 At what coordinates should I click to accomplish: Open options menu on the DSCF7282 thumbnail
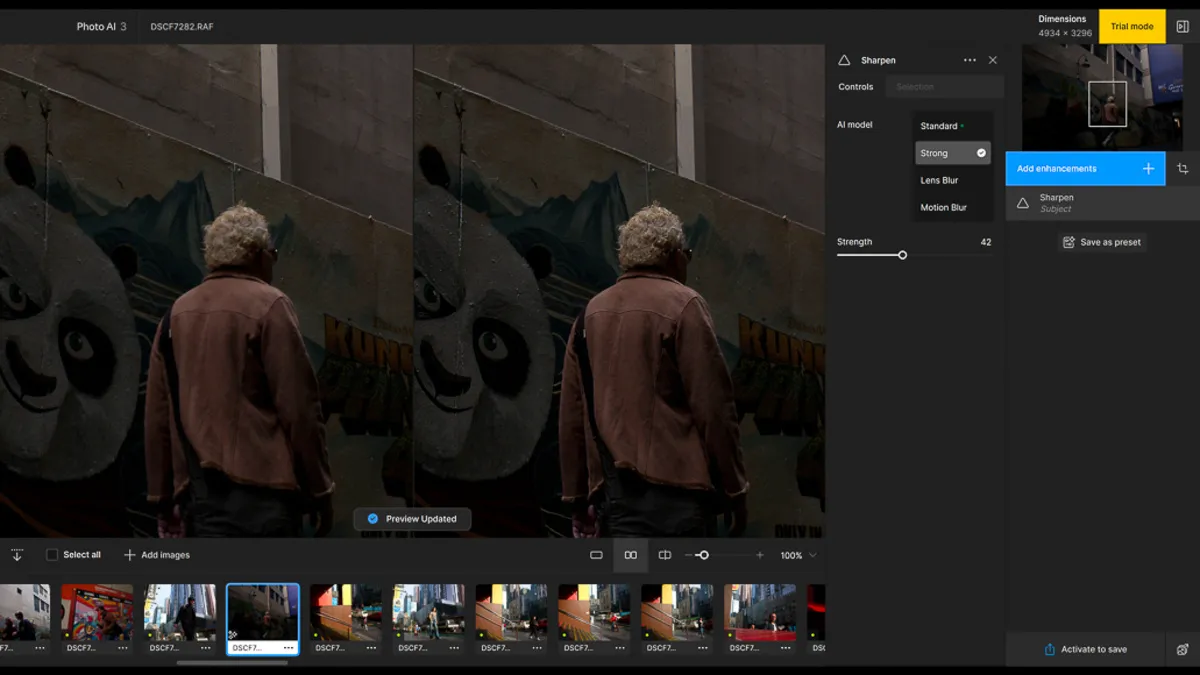[x=288, y=647]
